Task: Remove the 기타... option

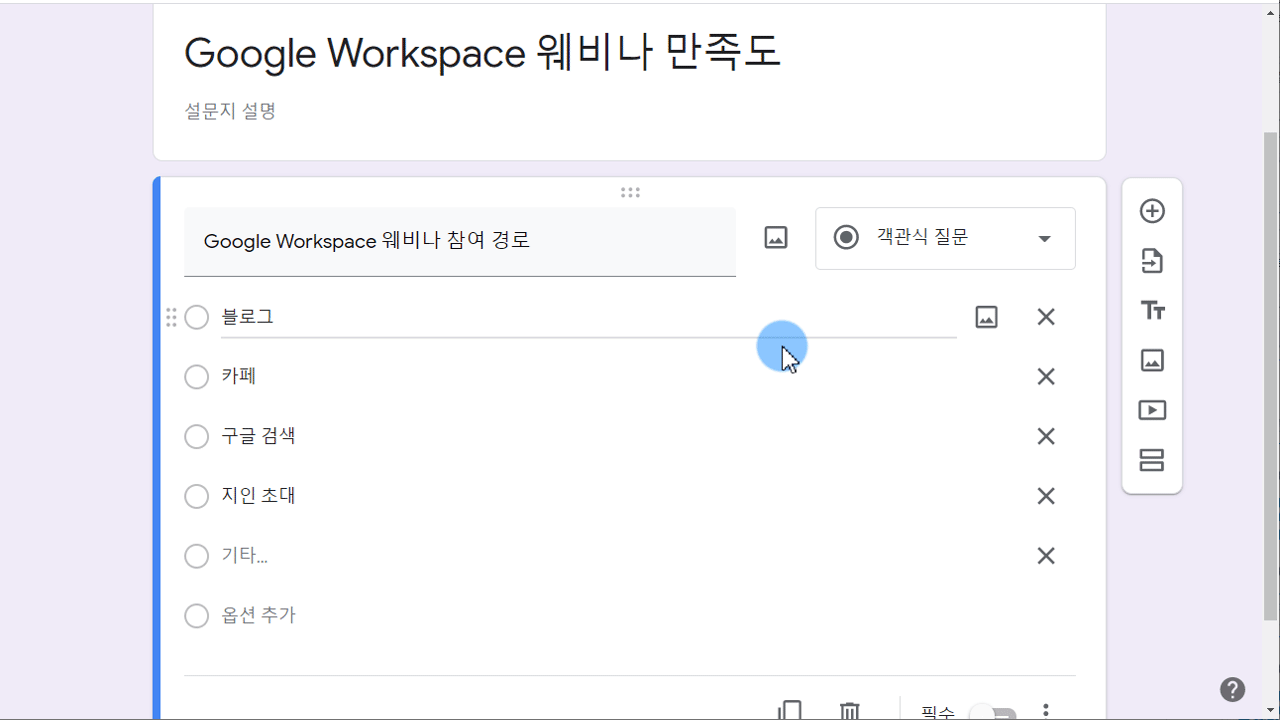Action: [1046, 556]
